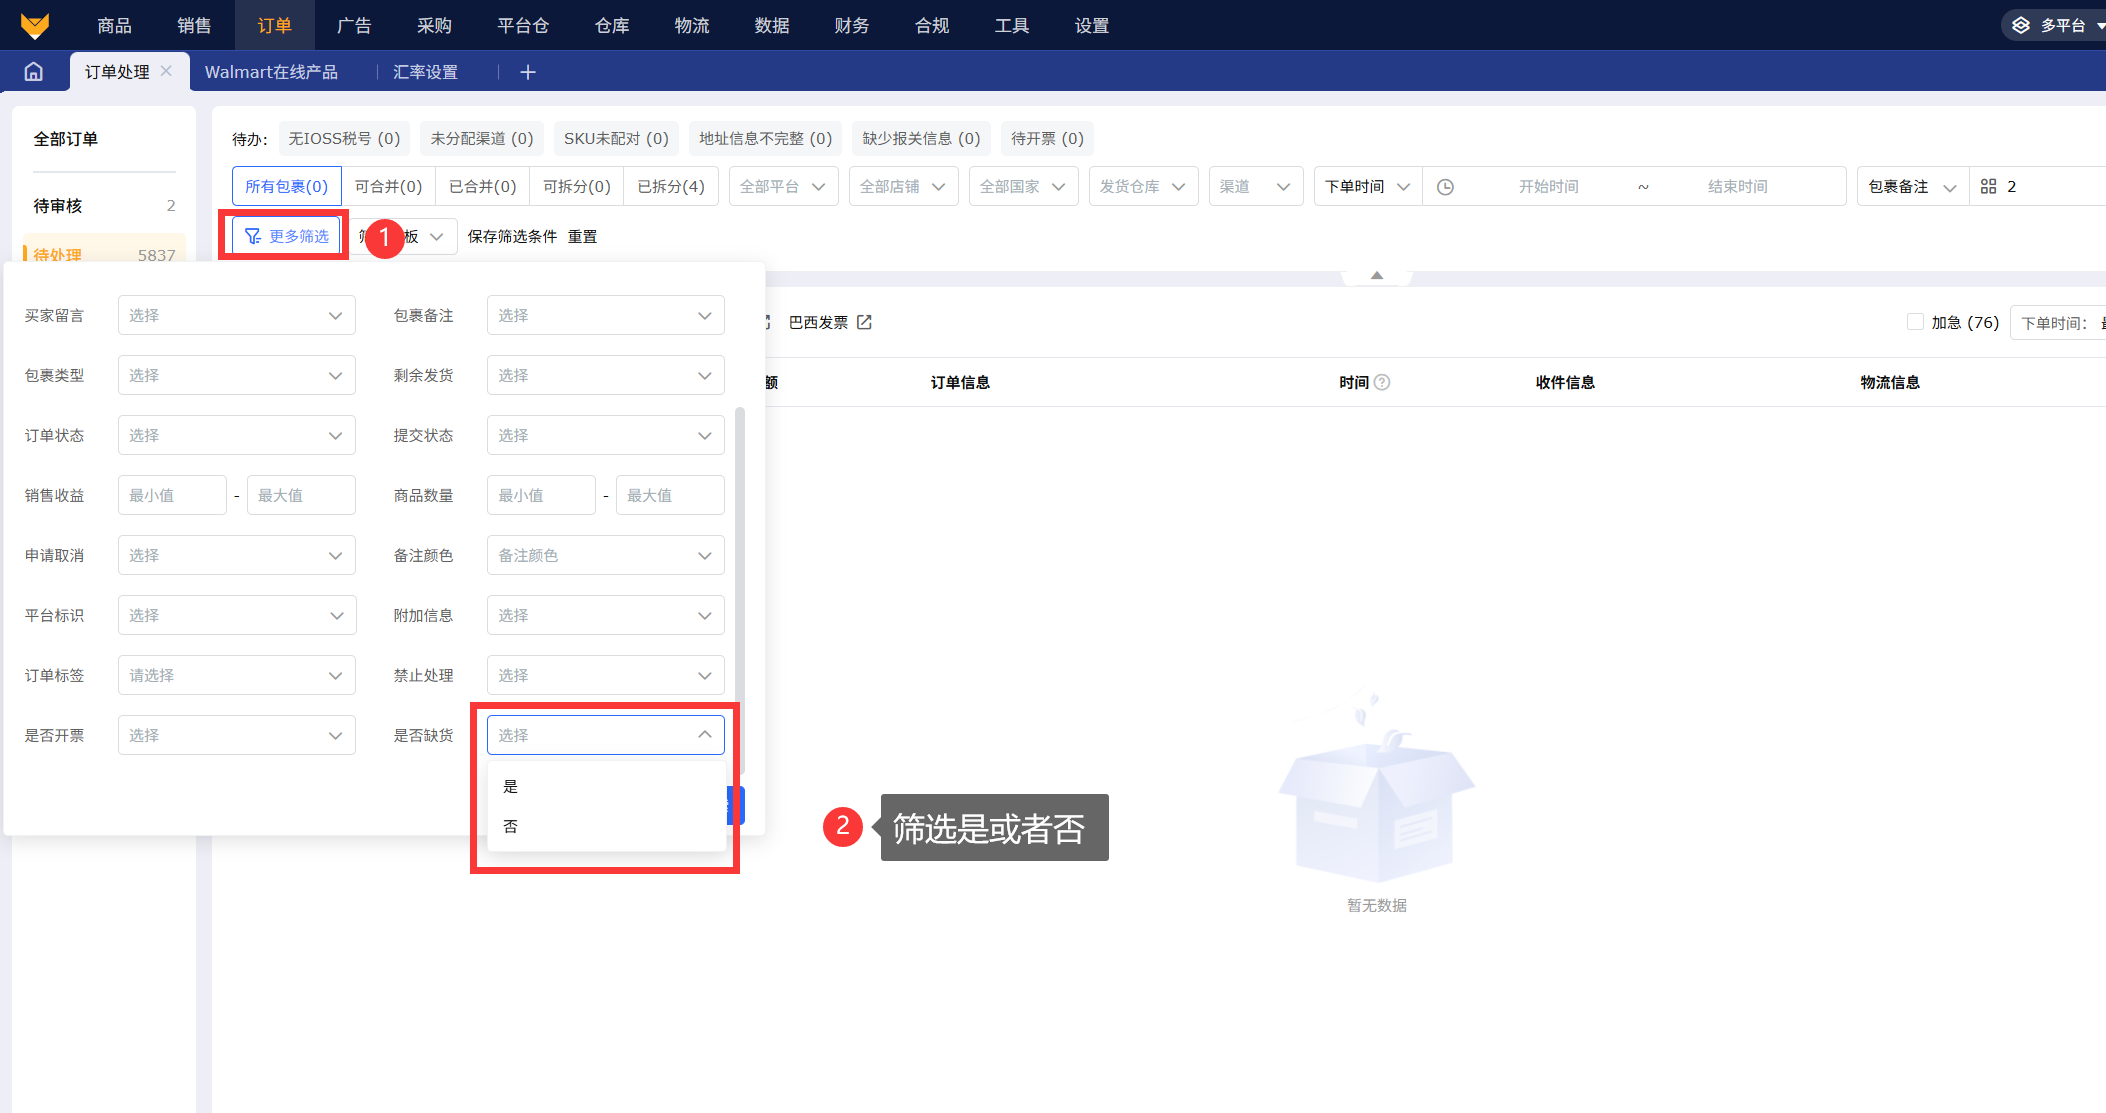The image size is (2106, 1113).
Task: Open 巴西发票 external link icon
Action: 864,322
